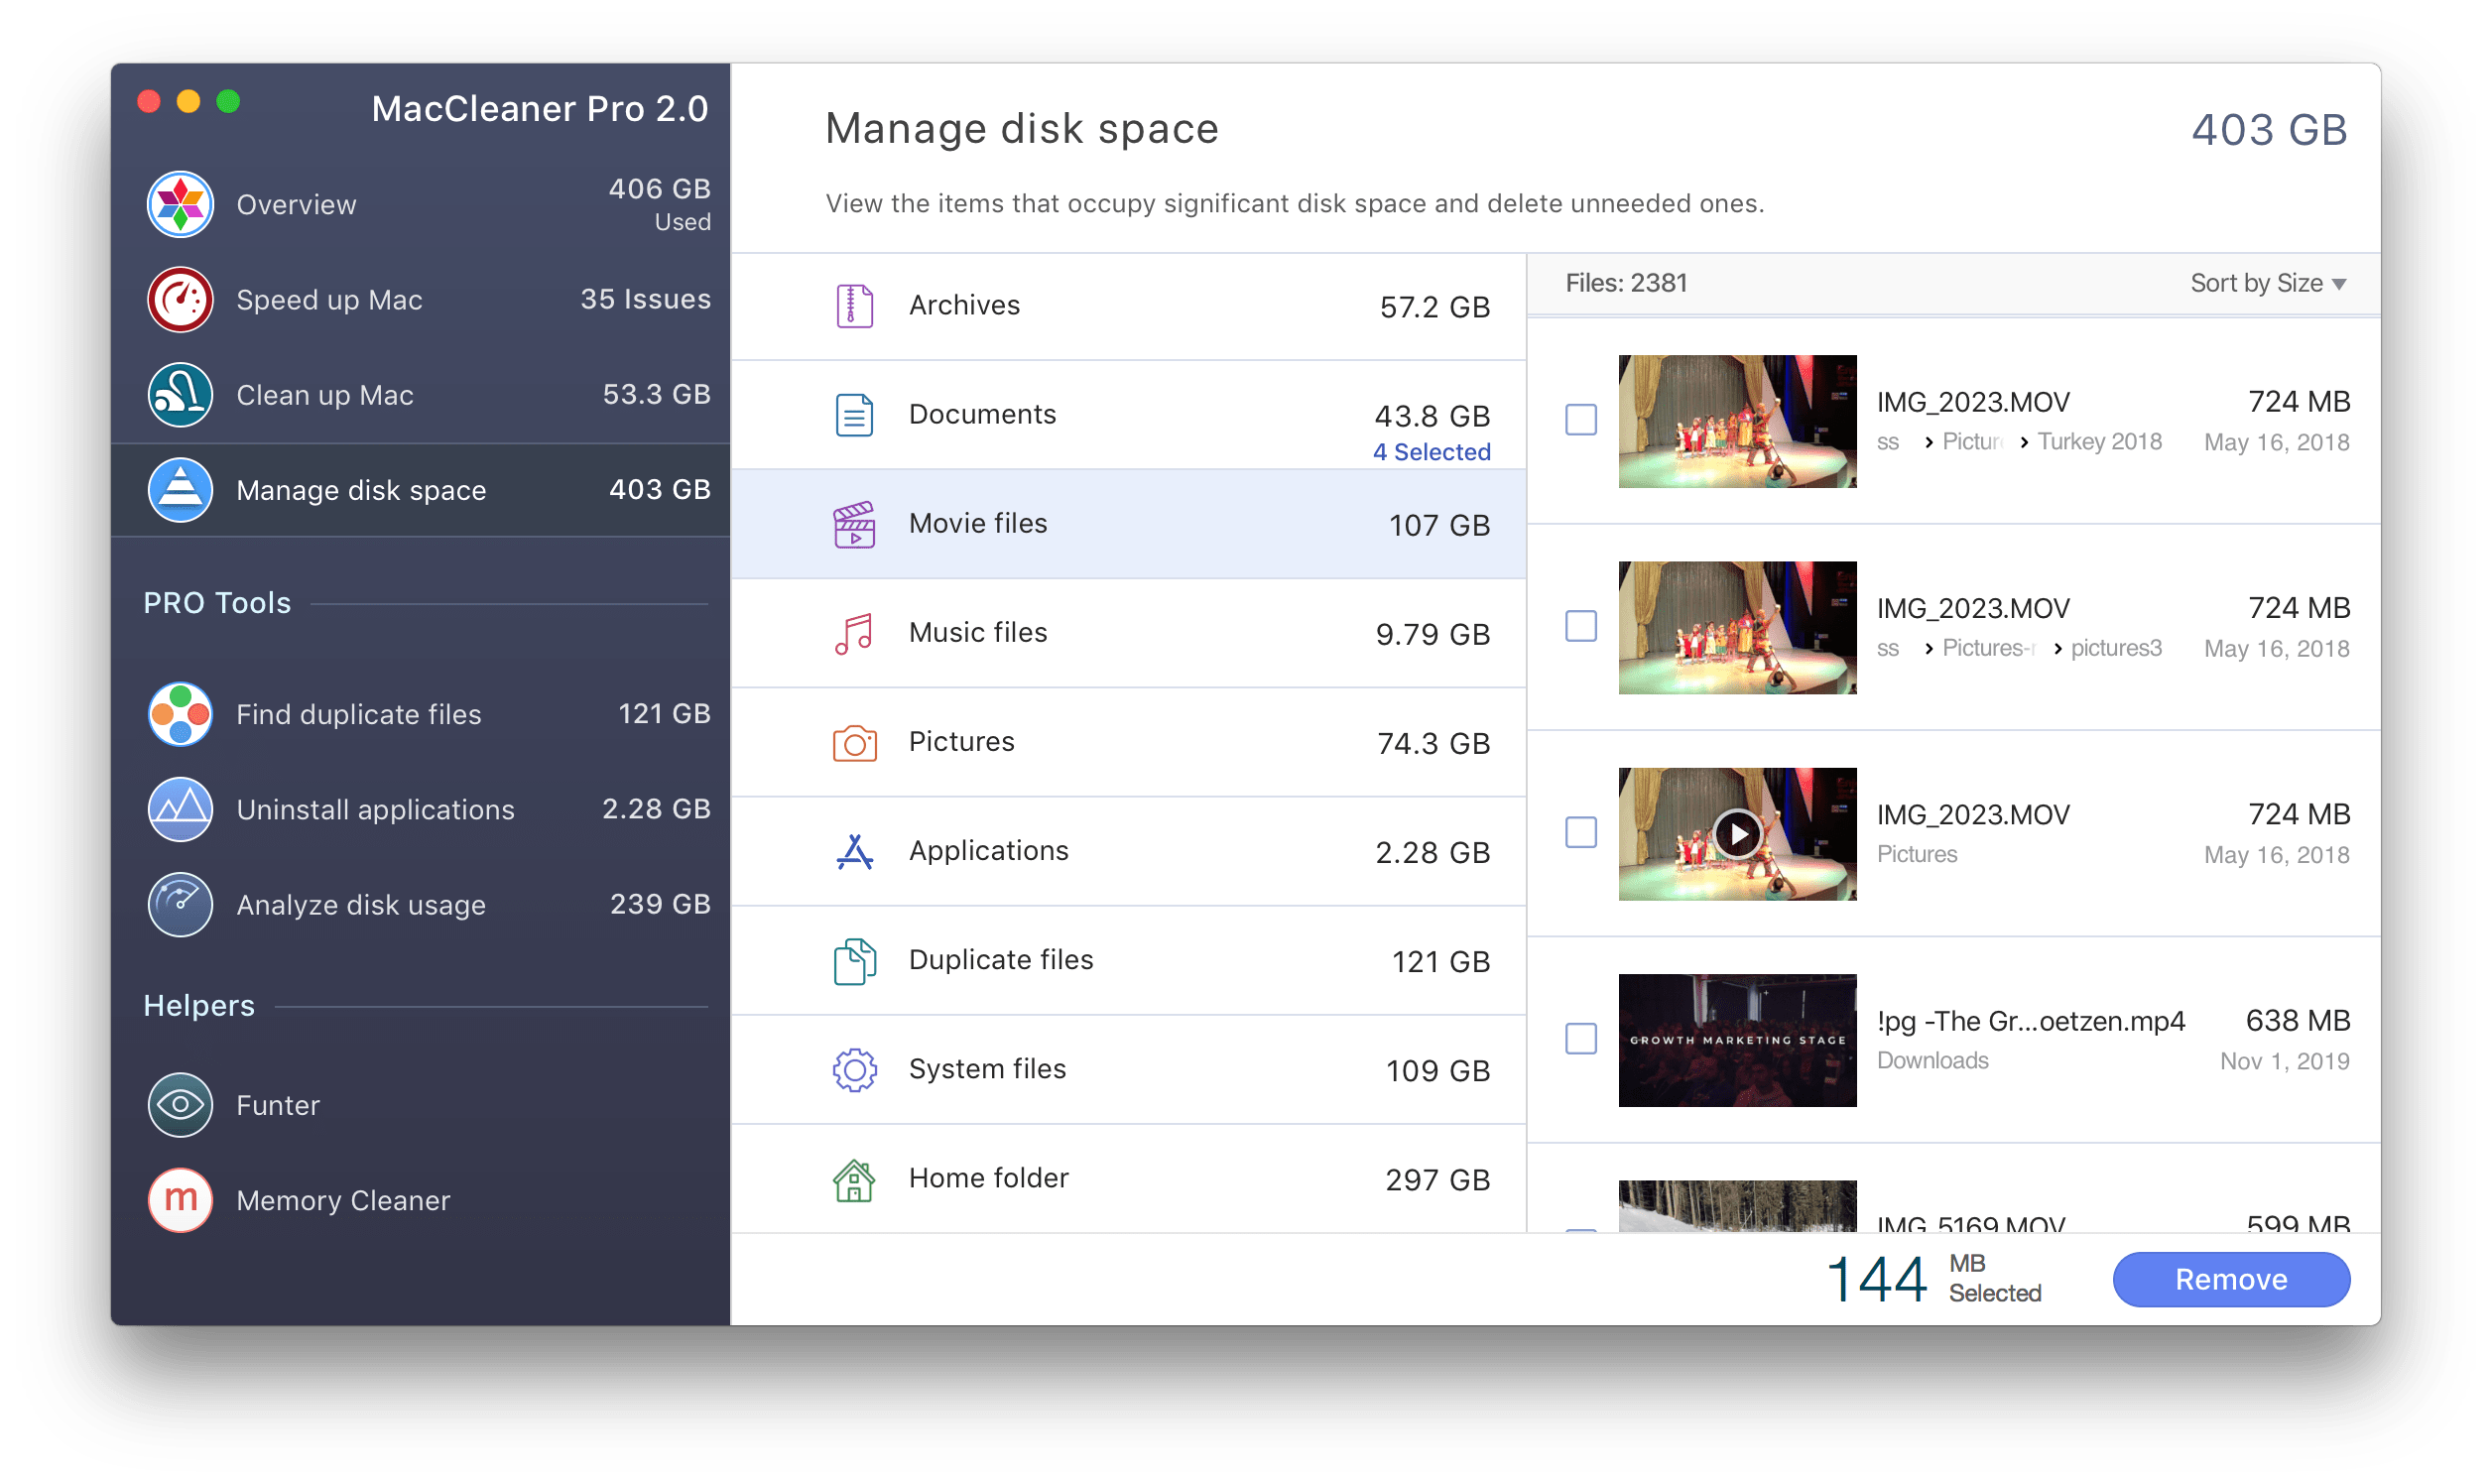Click the 638 MB size value
This screenshot has width=2492, height=1484.
[2297, 1020]
